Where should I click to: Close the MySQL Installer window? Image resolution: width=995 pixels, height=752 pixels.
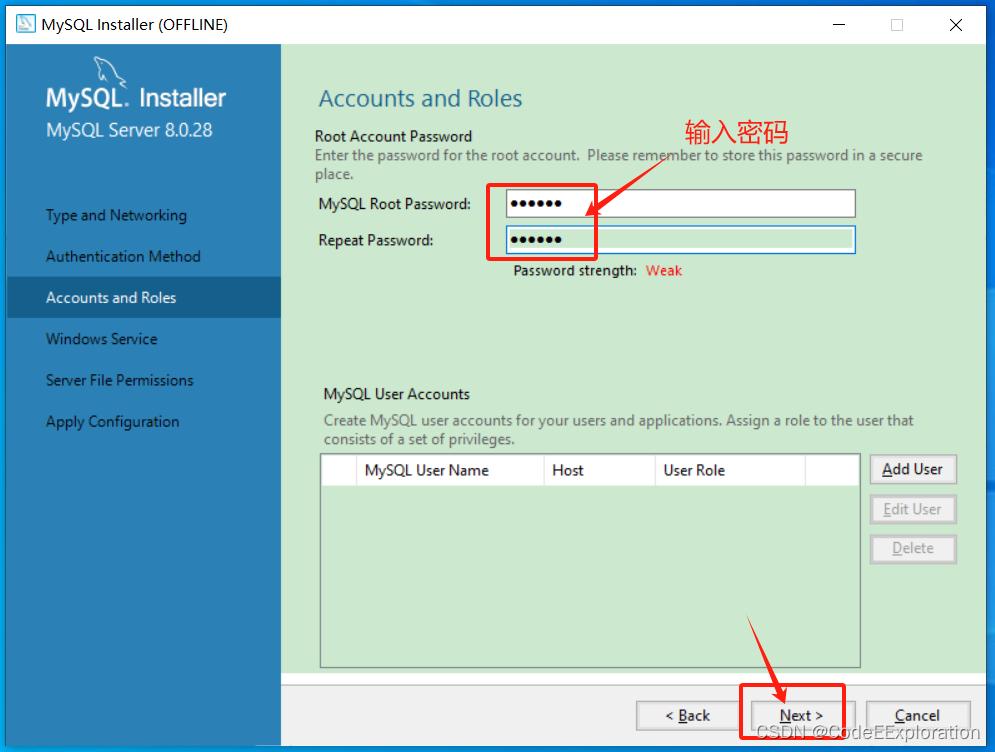956,25
